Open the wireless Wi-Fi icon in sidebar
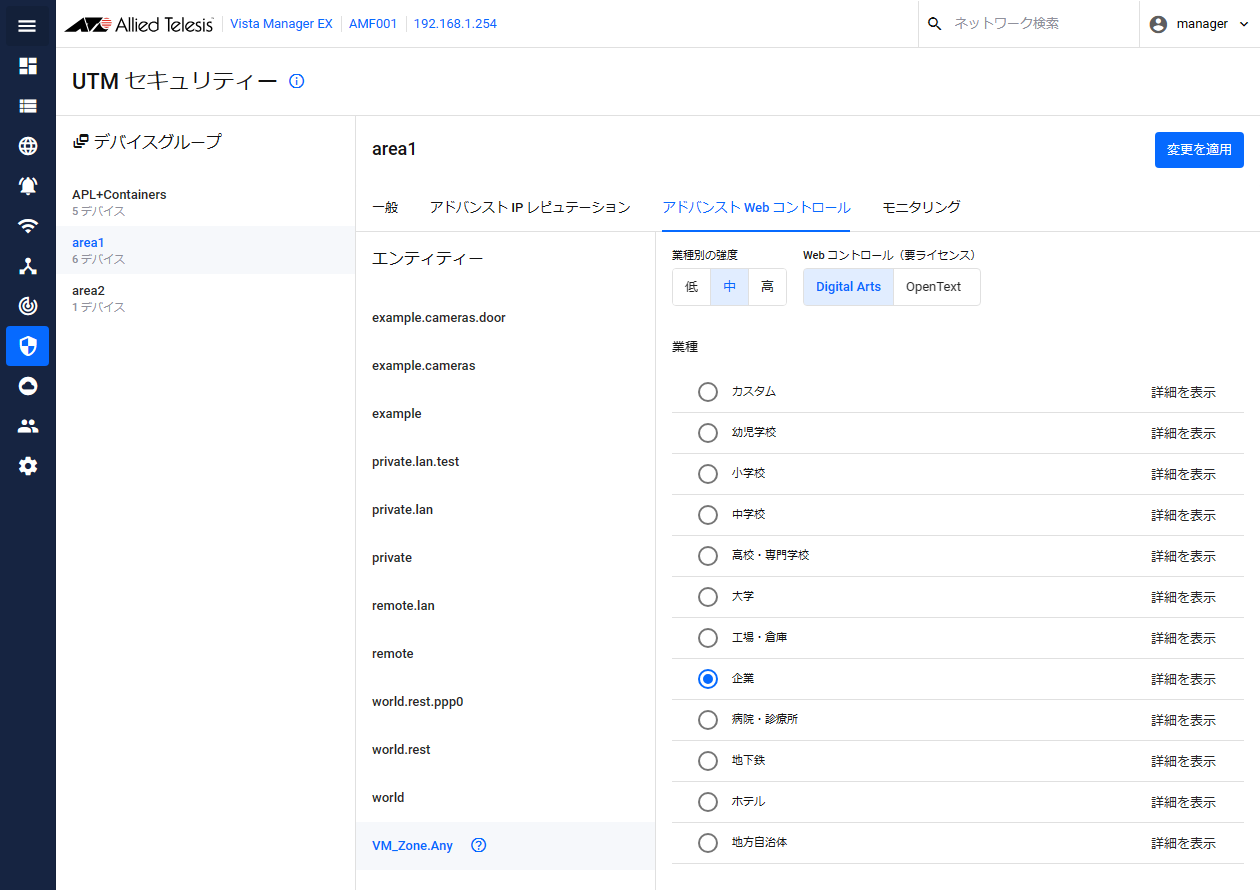This screenshot has width=1260, height=890. pos(28,226)
